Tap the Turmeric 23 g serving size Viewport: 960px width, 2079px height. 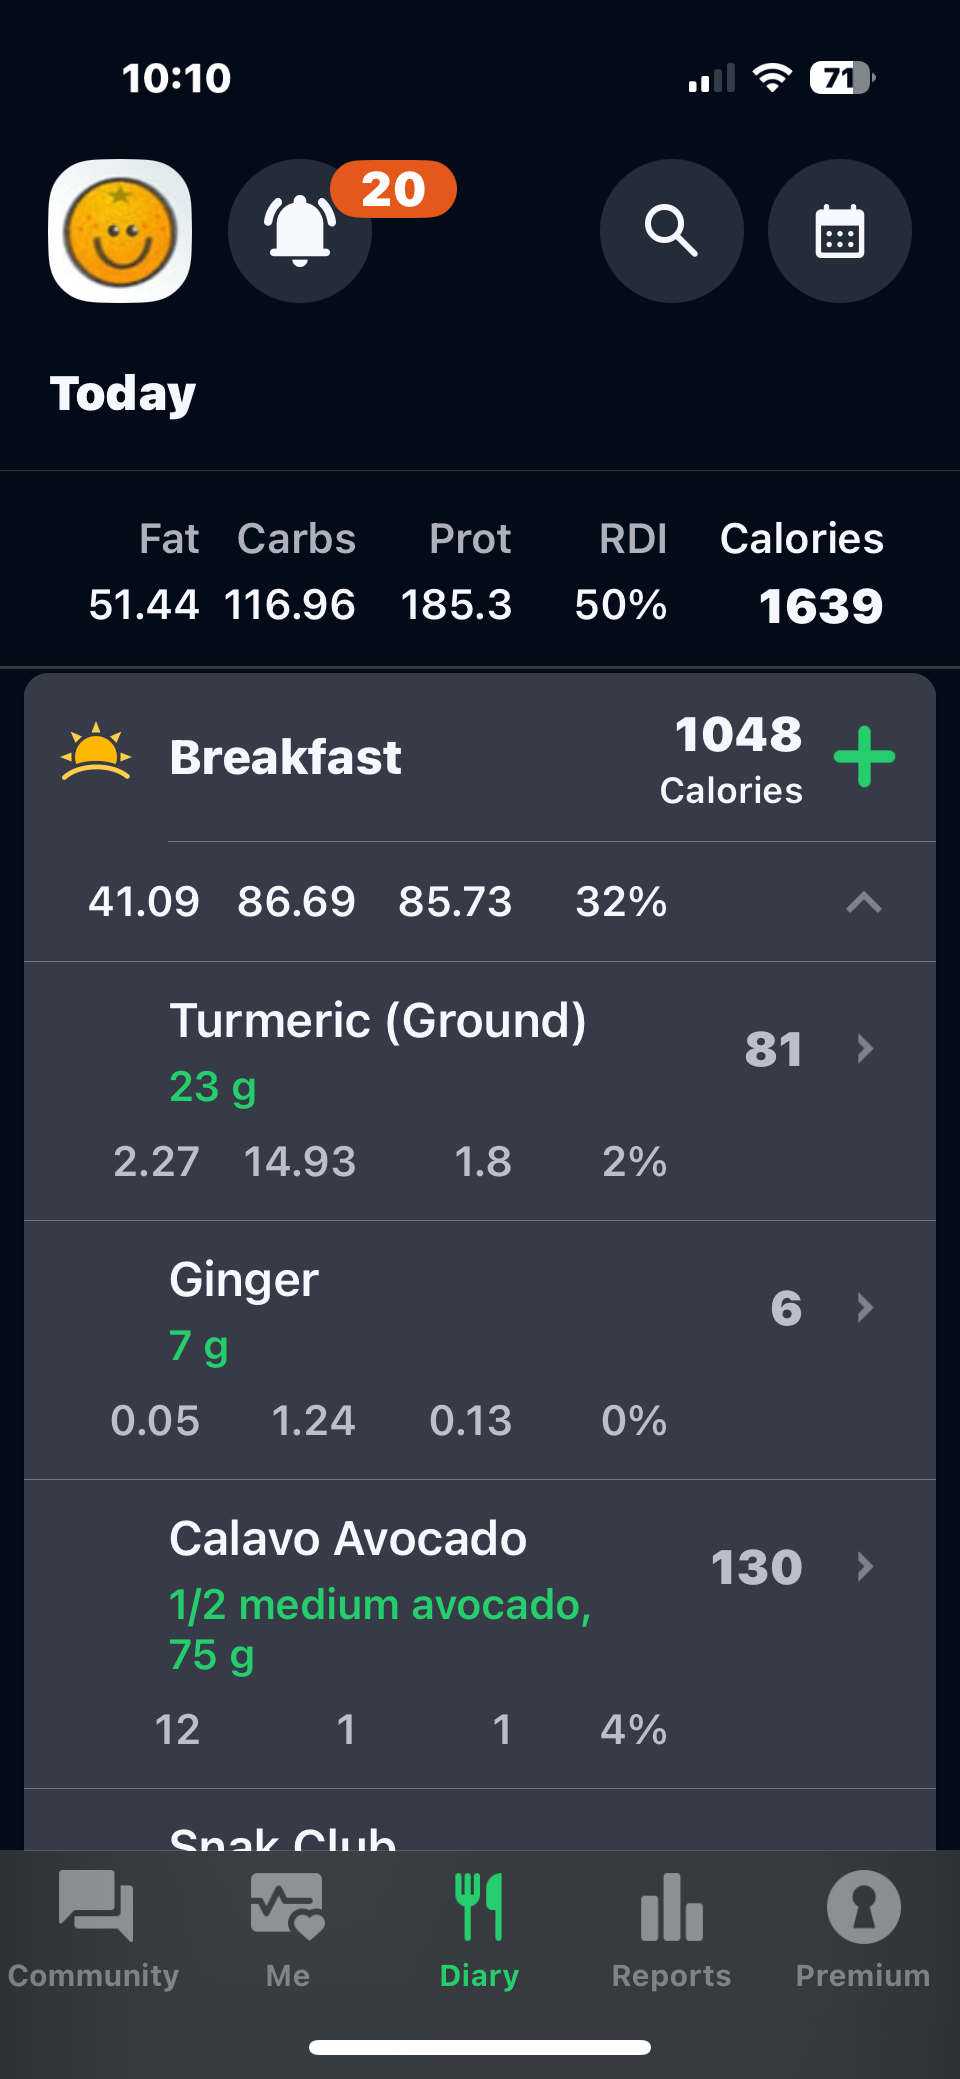213,1087
